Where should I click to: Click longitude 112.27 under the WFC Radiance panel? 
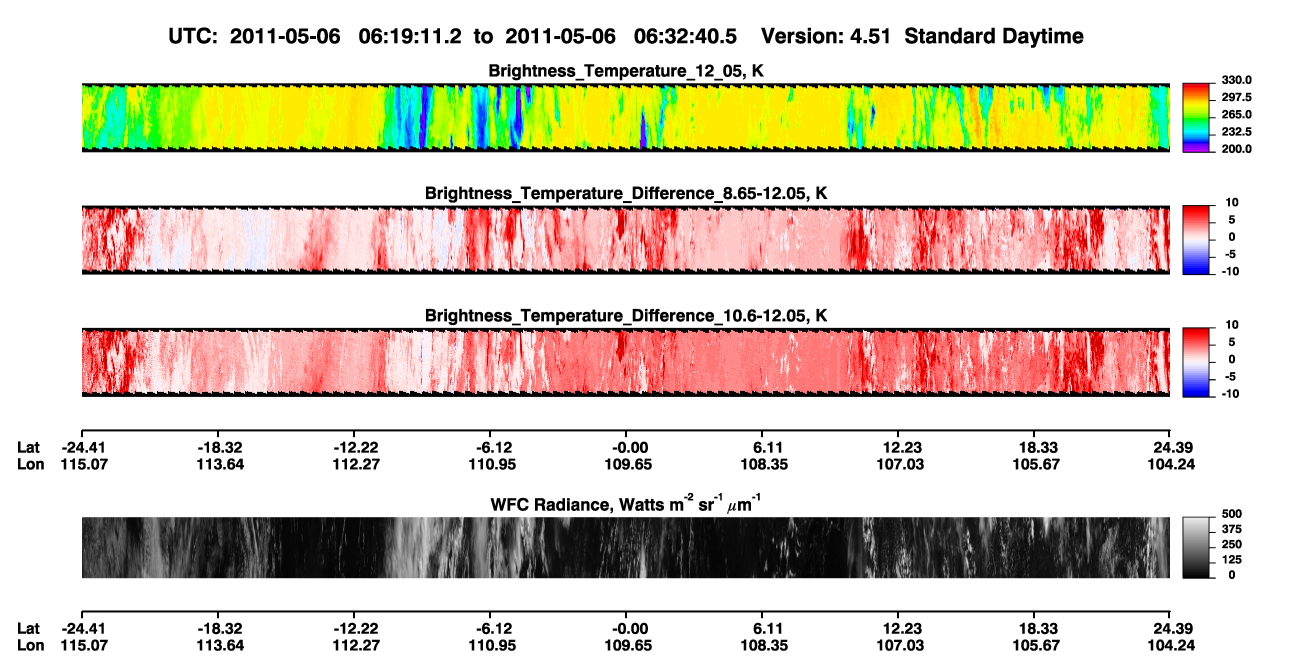point(354,645)
